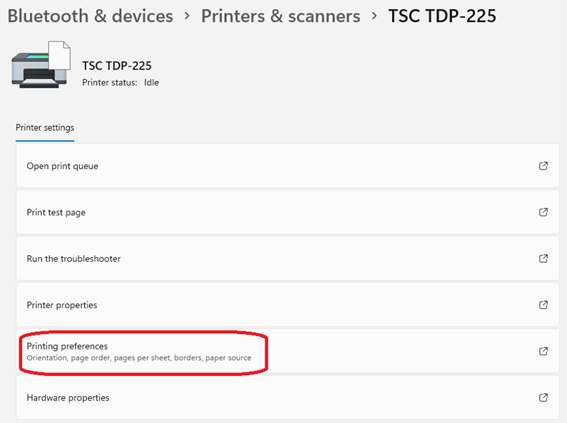This screenshot has height=423, width=567.
Task: Open Printing preferences
Action: pos(287,351)
